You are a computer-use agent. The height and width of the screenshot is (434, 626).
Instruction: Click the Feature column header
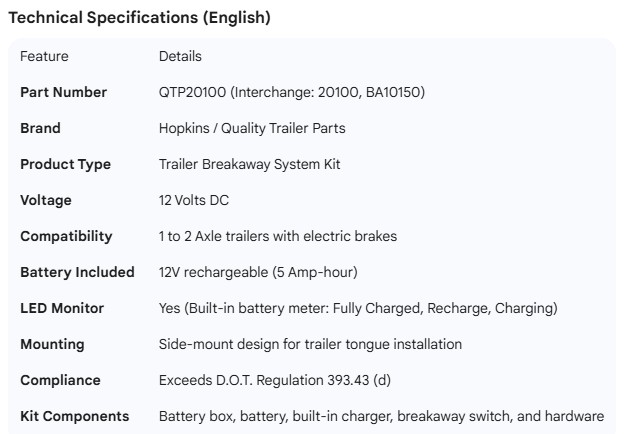pos(44,56)
